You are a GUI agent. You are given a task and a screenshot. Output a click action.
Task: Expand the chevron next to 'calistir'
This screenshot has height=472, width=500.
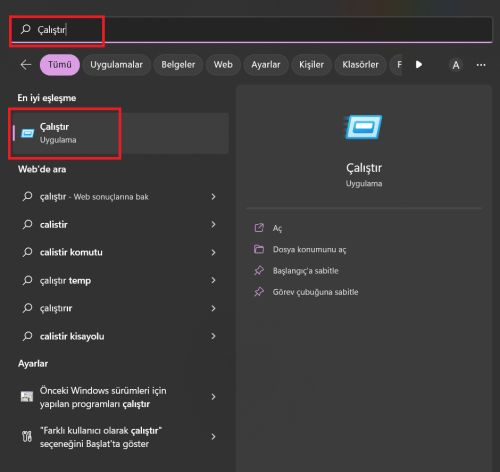pos(213,225)
